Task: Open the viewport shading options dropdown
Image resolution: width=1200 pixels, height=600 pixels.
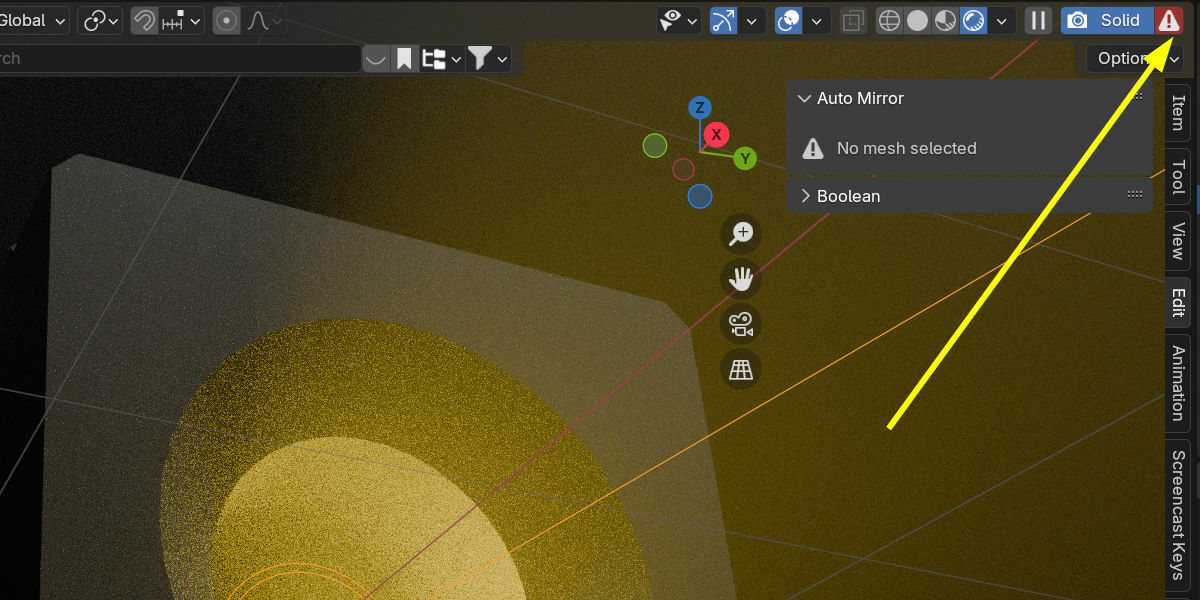Action: pos(1001,20)
